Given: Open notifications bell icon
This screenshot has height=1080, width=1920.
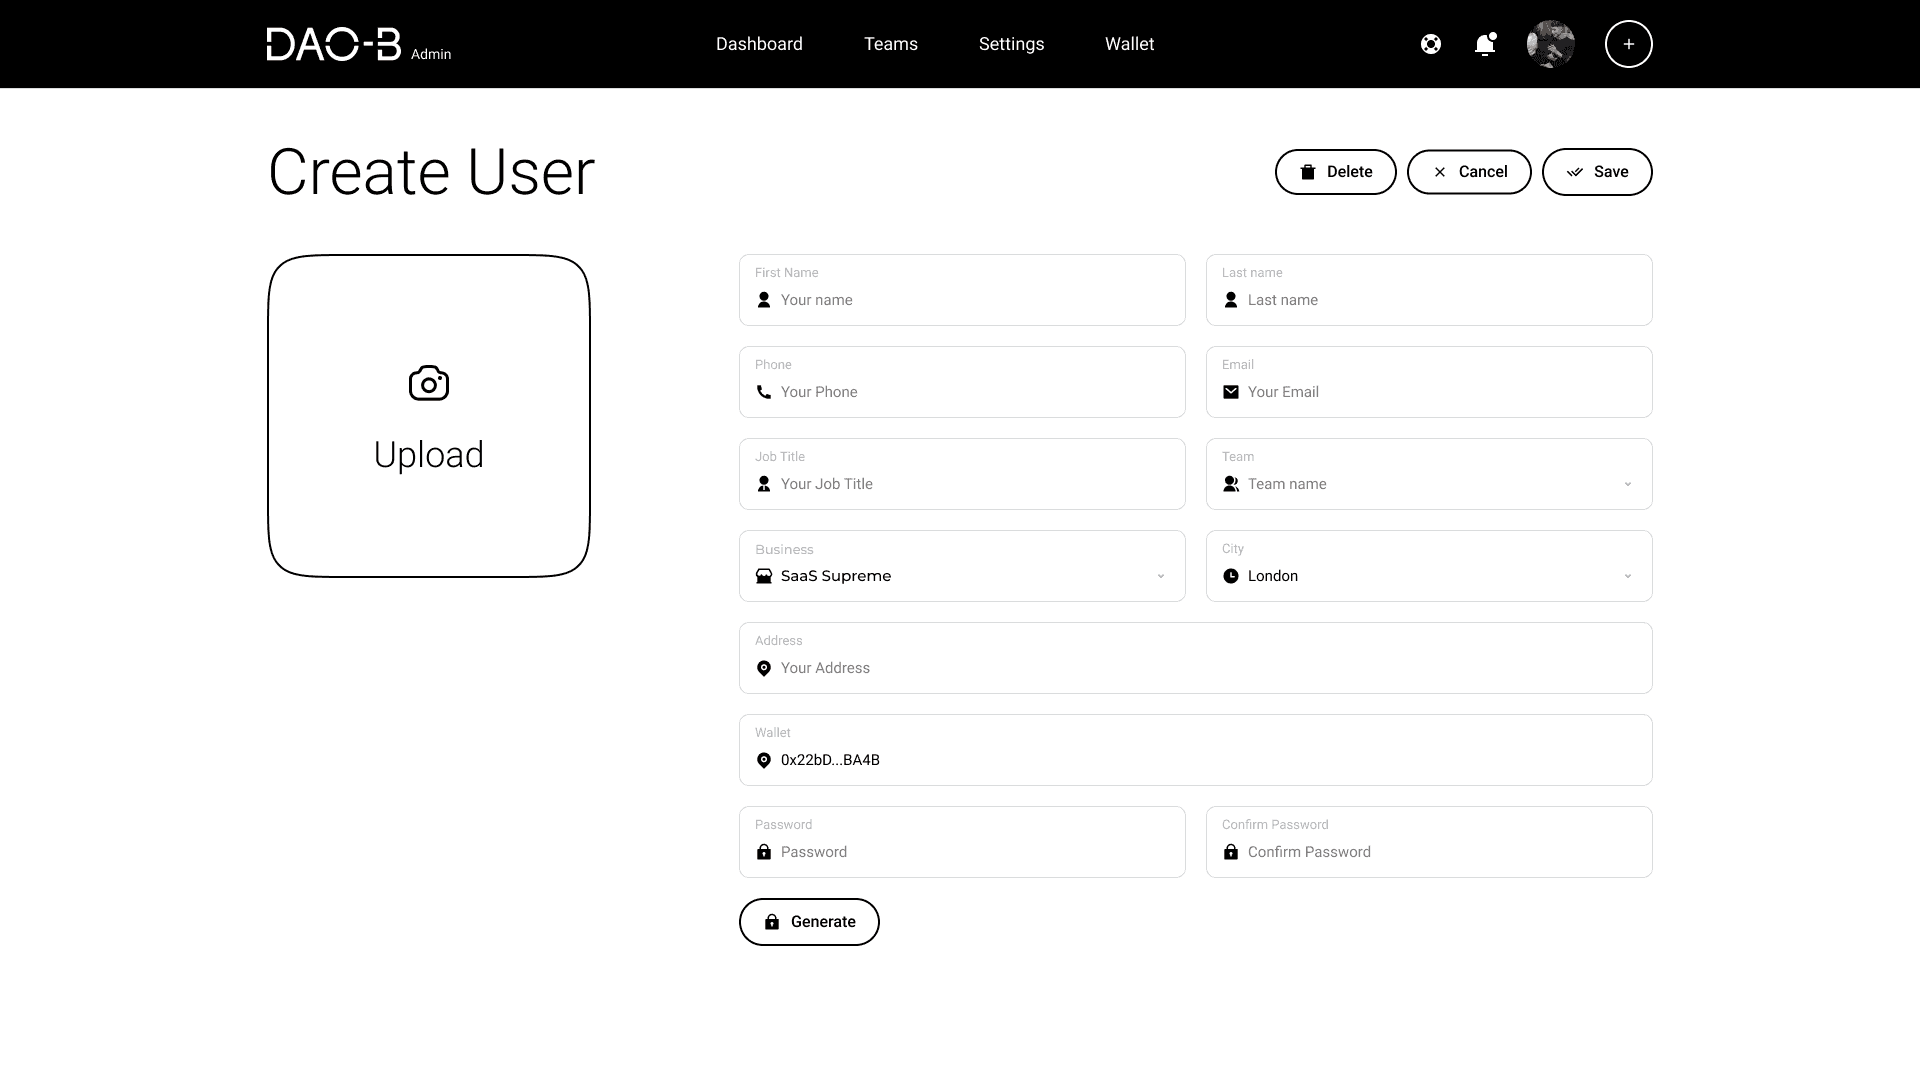Looking at the screenshot, I should pyautogui.click(x=1485, y=44).
